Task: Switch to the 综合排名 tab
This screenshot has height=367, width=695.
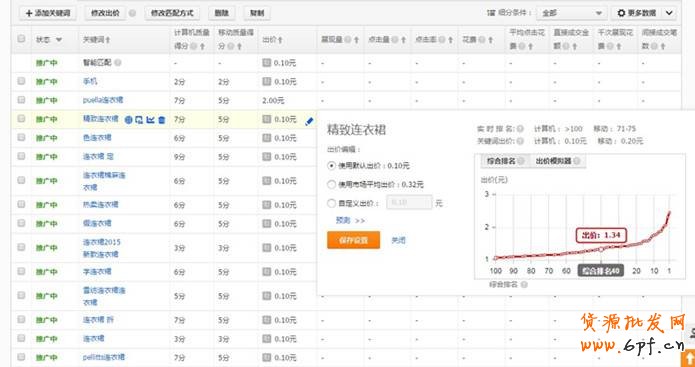Action: [505, 161]
